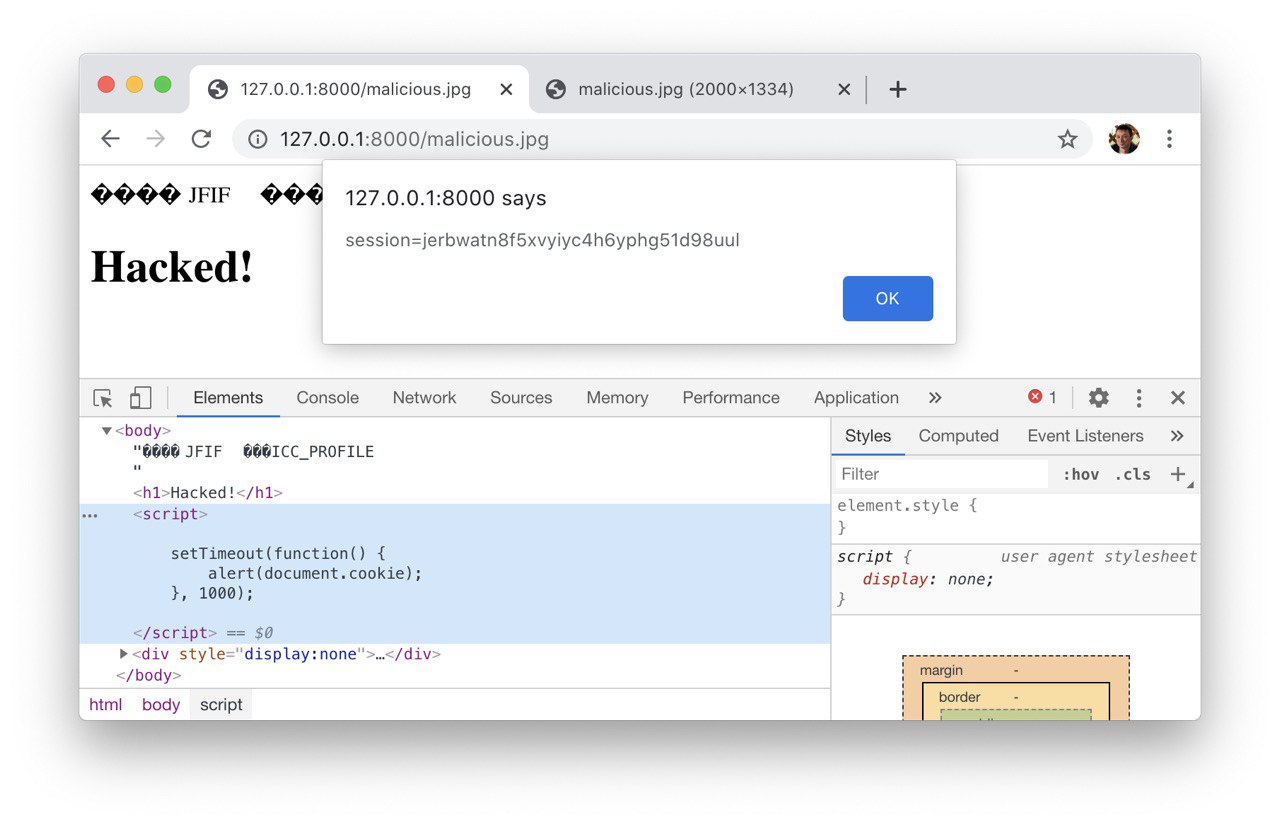Click the macOS green fullscreen window button
This screenshot has width=1280, height=825.
[x=162, y=85]
